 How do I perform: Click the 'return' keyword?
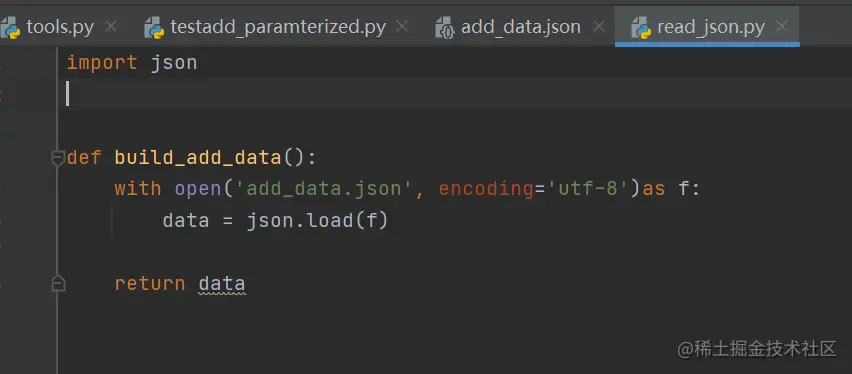pos(150,284)
